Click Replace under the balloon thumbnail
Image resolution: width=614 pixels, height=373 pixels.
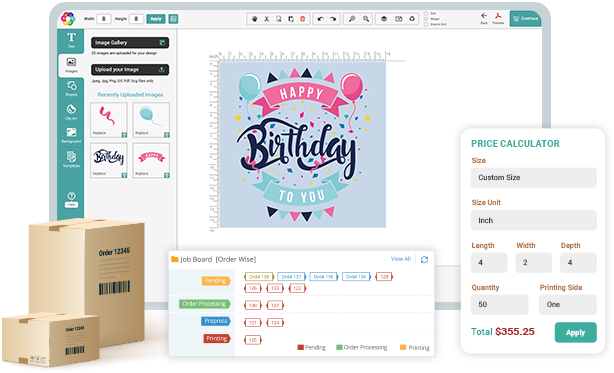(x=142, y=133)
